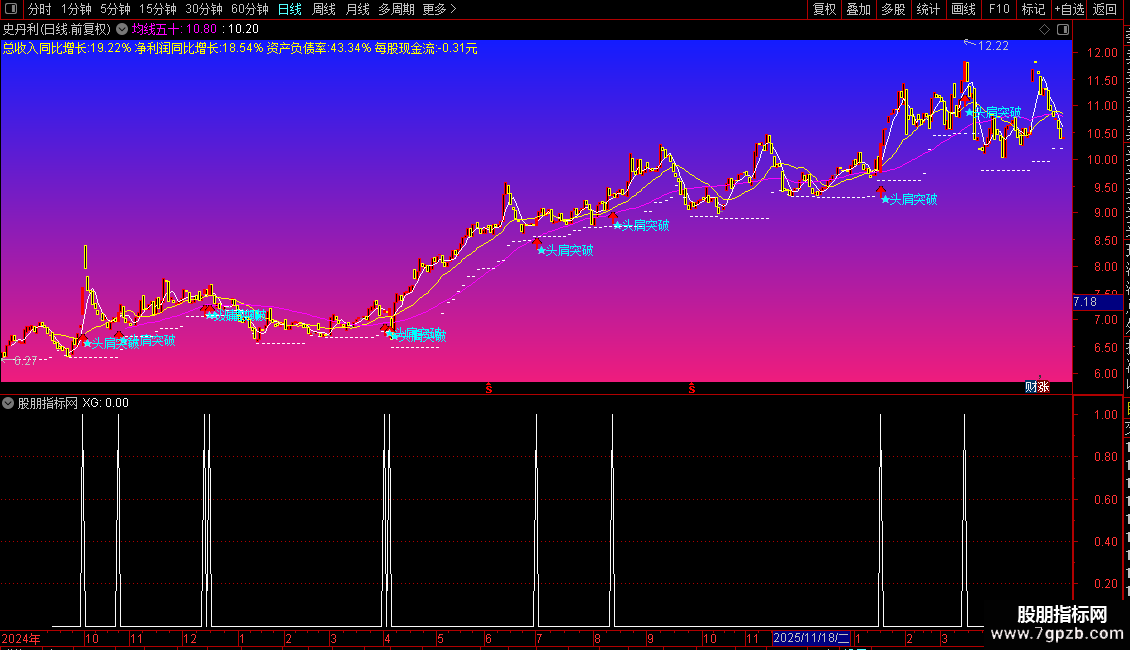Toggle the left sidebar panel icon
Viewport: 1130px width, 650px height.
tap(11, 9)
